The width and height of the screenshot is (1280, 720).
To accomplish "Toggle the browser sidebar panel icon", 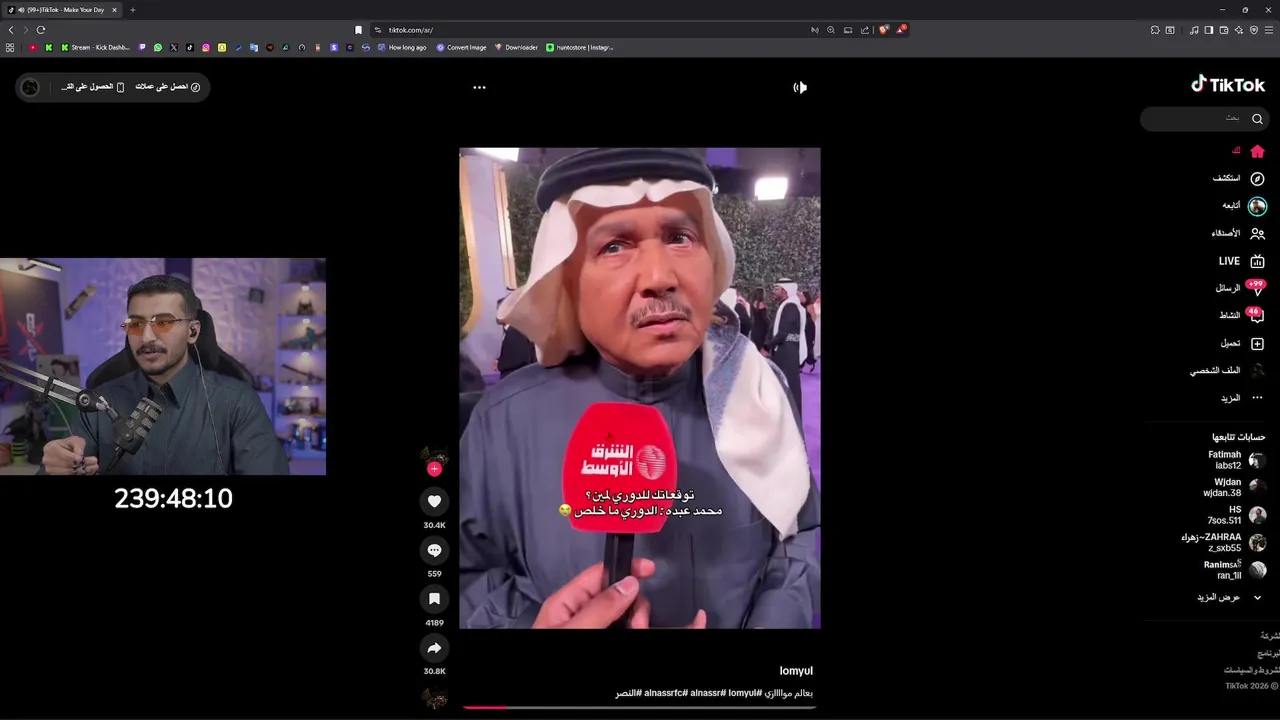I will click(1208, 30).
